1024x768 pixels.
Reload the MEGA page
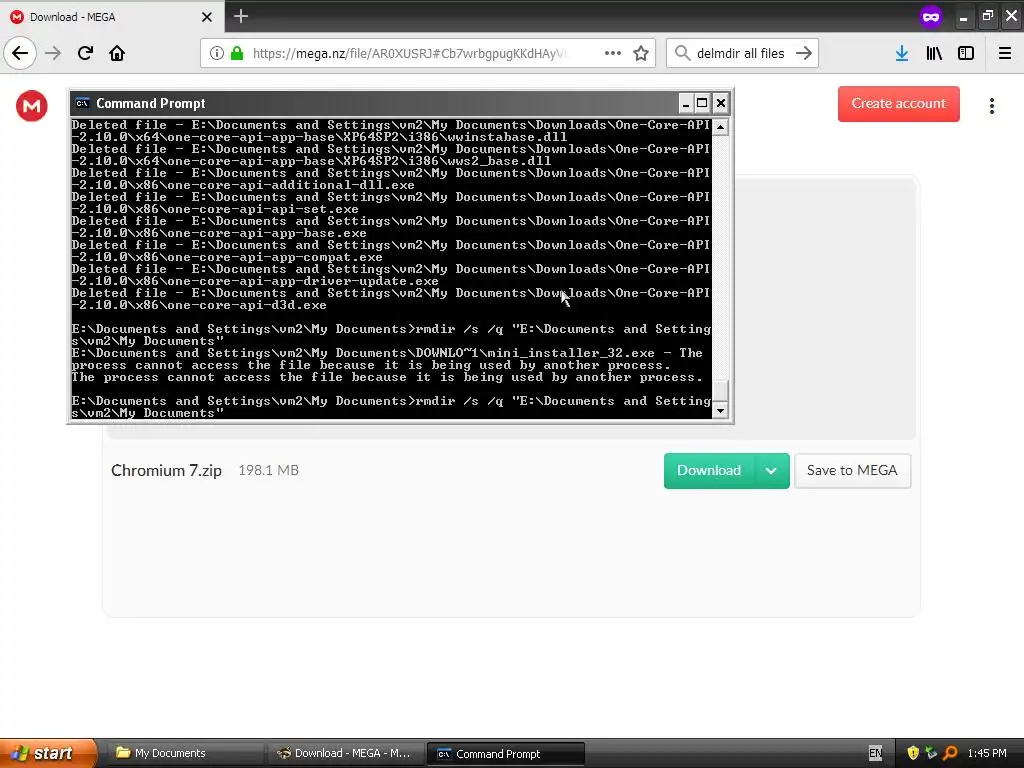pos(85,53)
